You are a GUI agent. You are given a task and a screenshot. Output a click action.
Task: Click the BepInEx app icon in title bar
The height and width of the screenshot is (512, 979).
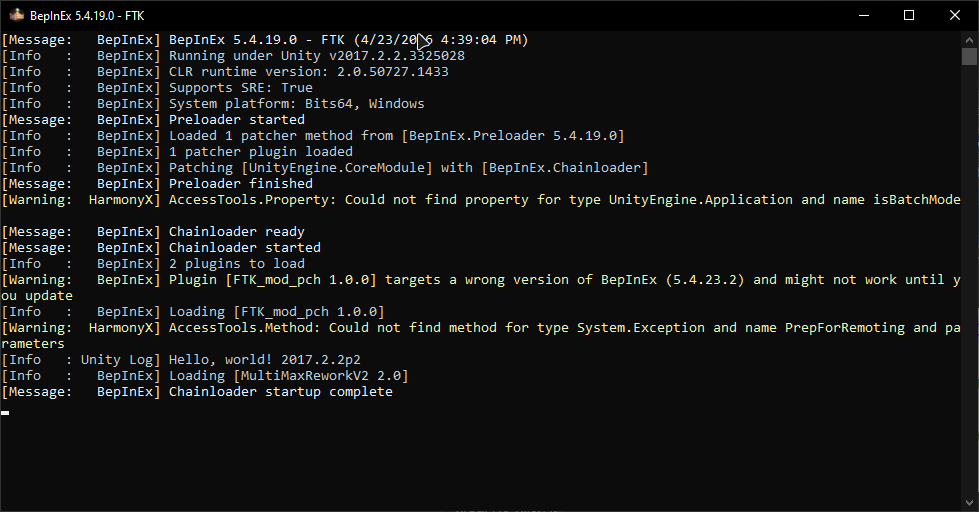tap(16, 15)
